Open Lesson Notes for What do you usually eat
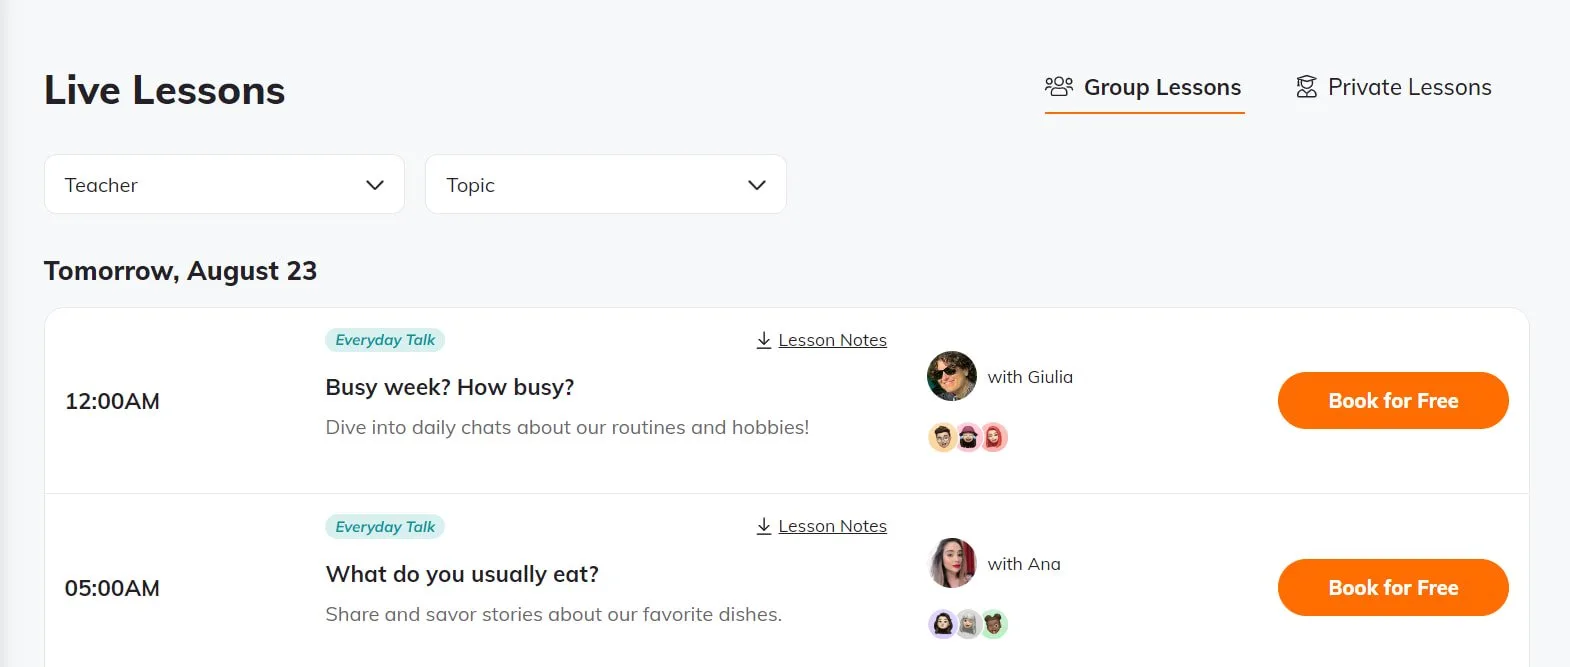This screenshot has width=1570, height=667. pos(832,526)
